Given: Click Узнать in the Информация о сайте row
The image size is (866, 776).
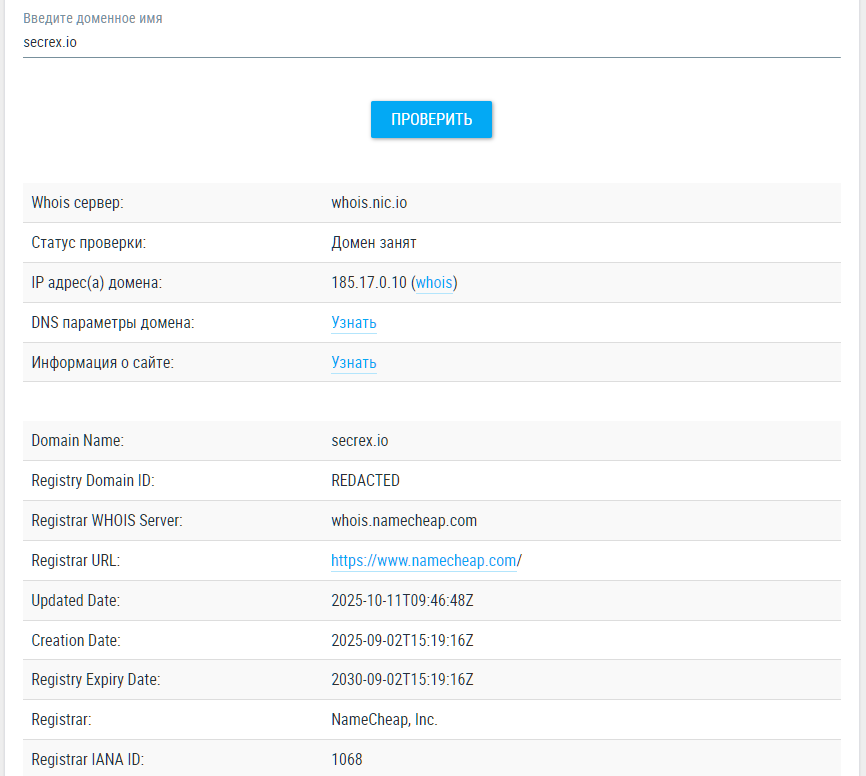Looking at the screenshot, I should tap(354, 363).
